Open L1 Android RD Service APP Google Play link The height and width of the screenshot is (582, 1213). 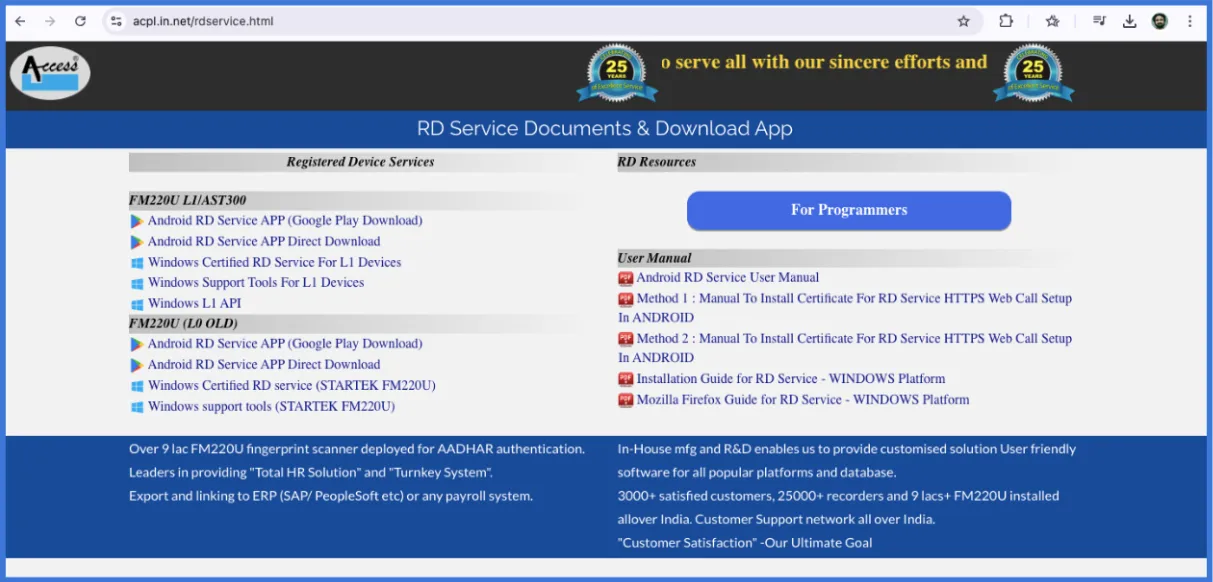click(x=285, y=221)
